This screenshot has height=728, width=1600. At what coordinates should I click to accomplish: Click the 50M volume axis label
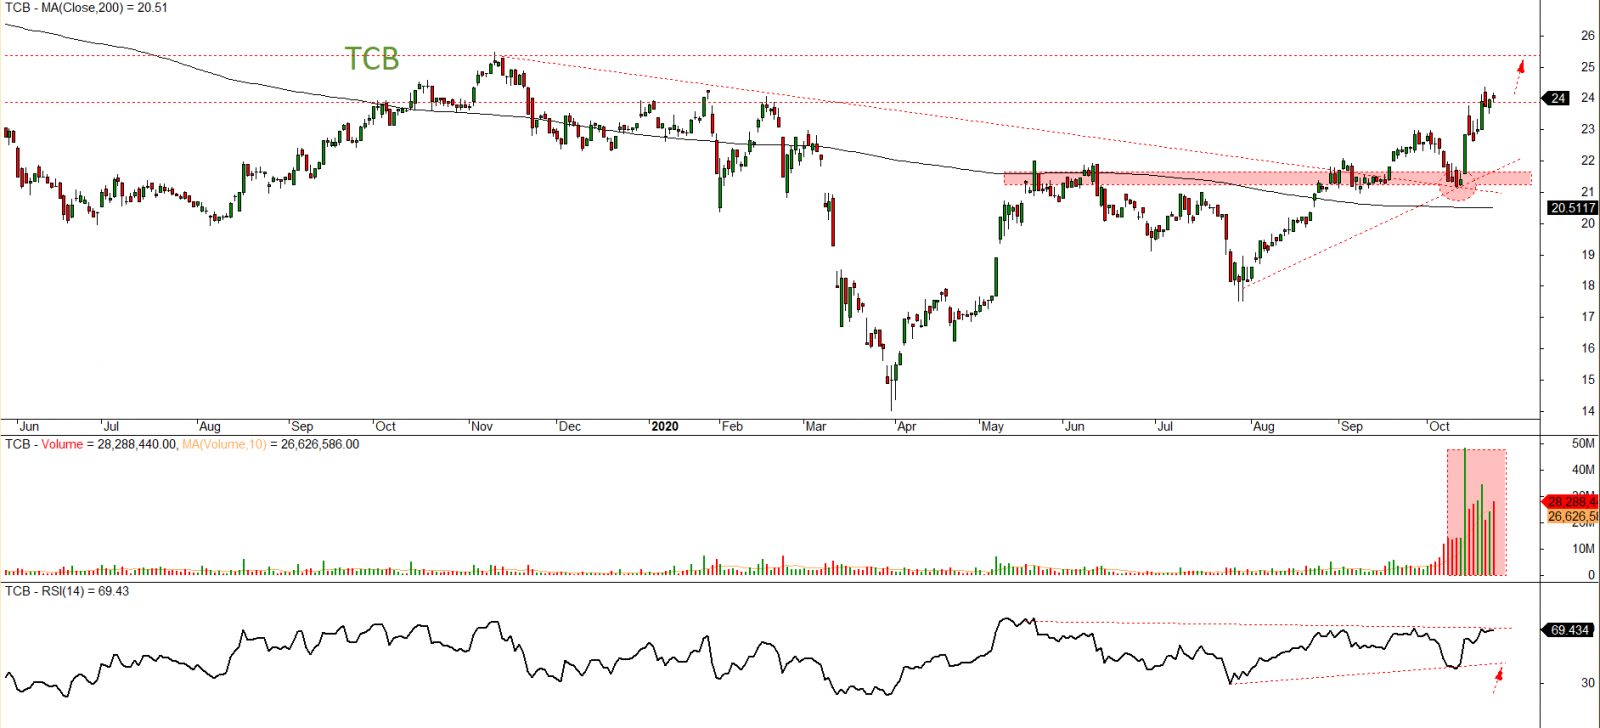[1584, 443]
